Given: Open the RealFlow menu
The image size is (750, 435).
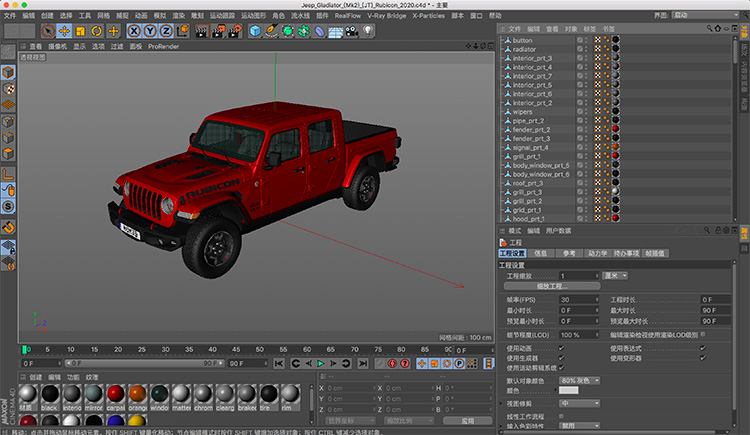Looking at the screenshot, I should pos(348,16).
